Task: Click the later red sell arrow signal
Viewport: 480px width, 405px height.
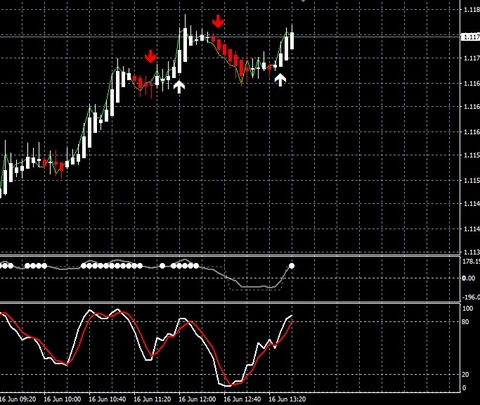Action: (x=218, y=21)
